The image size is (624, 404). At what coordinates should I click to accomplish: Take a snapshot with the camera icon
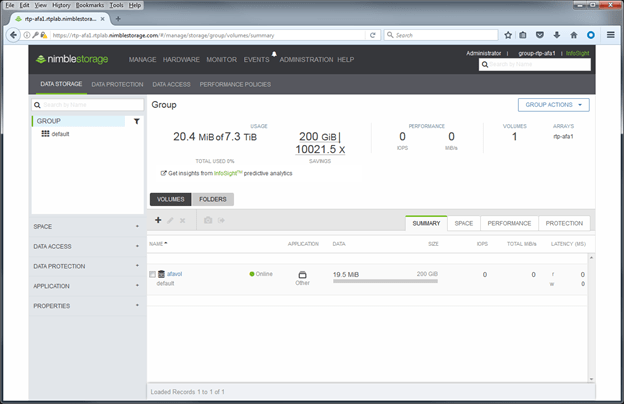pyautogui.click(x=208, y=220)
